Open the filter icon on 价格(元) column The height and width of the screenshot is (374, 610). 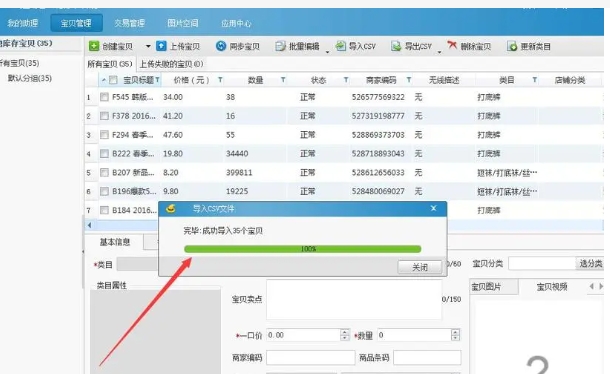[220, 80]
